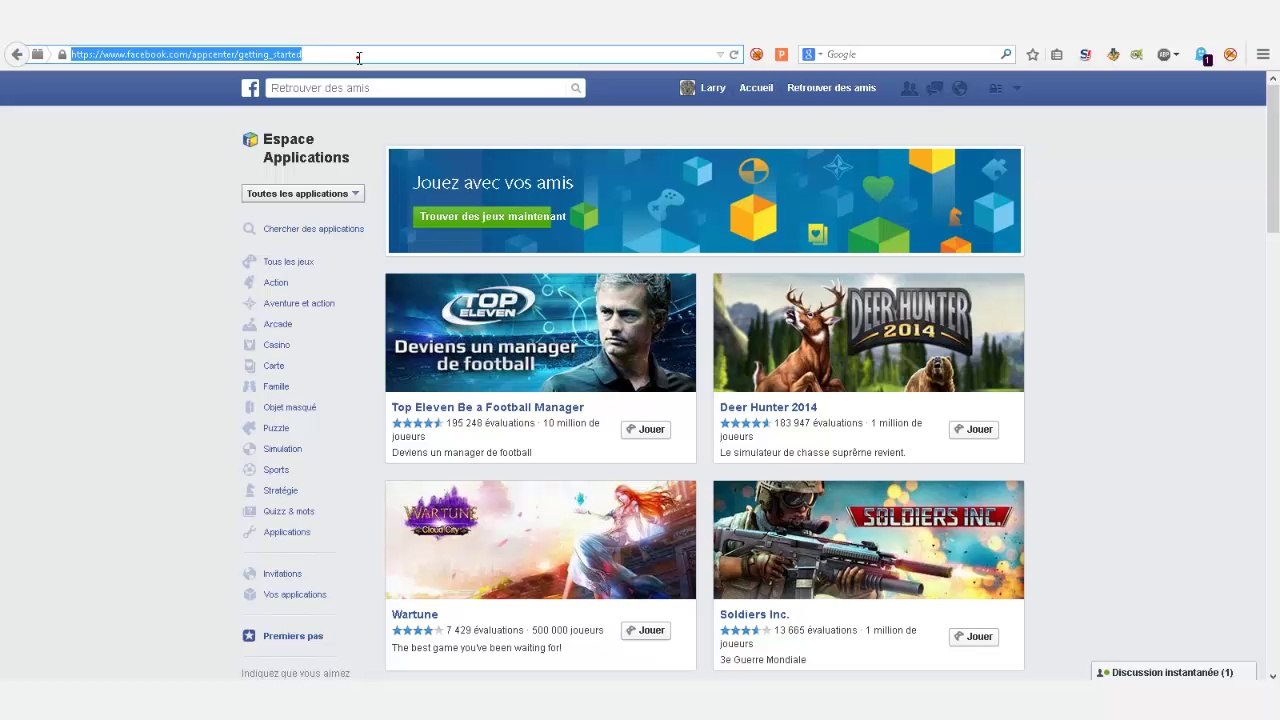Go to Vos applications in sidebar
1280x720 pixels.
[295, 595]
